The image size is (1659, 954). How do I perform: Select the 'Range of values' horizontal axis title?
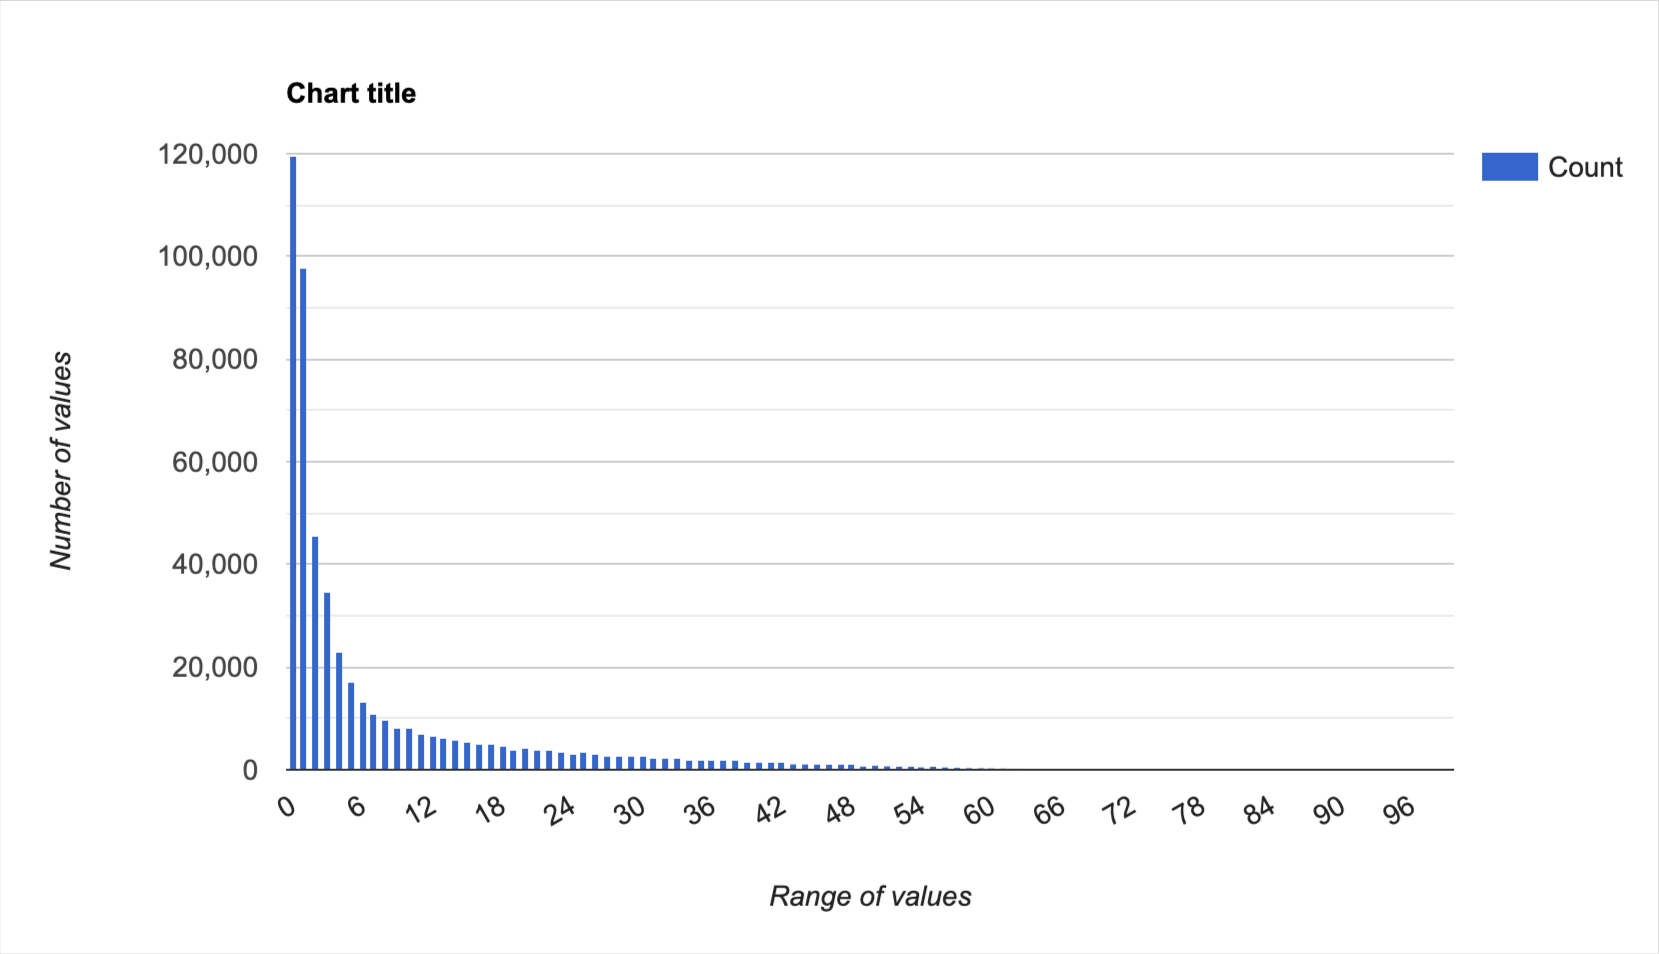[870, 896]
